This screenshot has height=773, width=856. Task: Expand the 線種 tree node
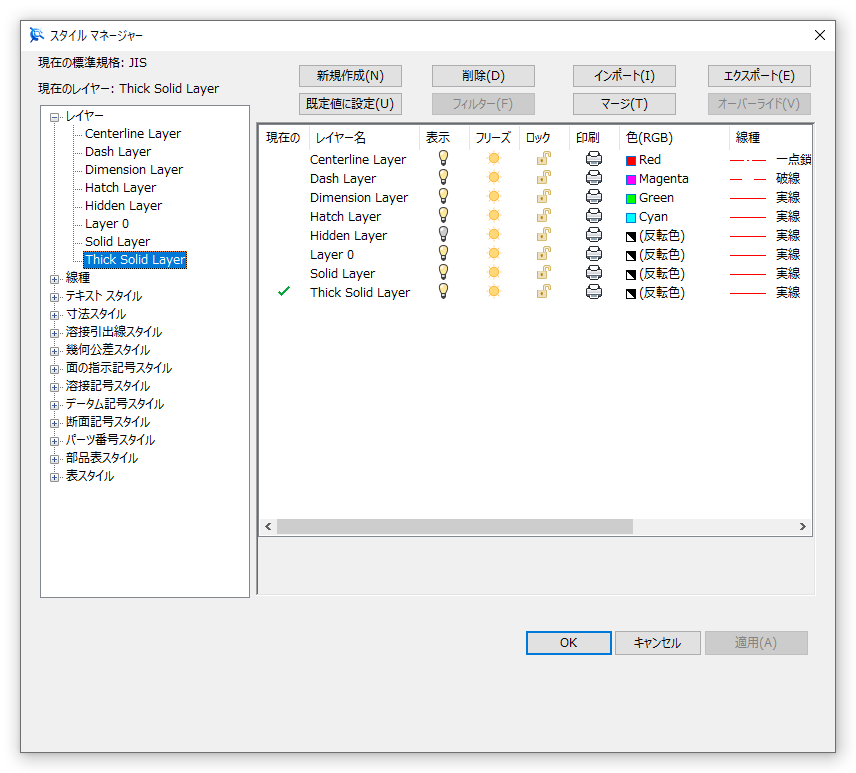click(x=56, y=278)
